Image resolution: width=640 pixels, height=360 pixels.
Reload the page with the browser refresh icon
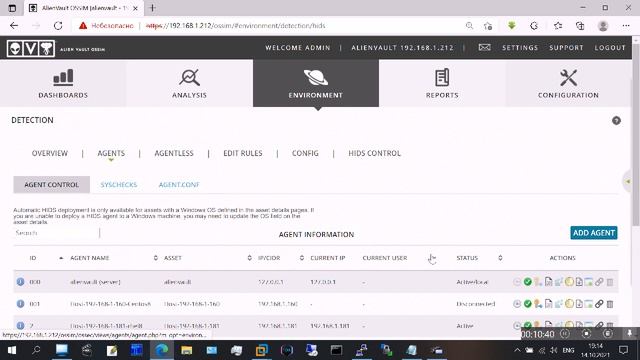click(x=58, y=26)
